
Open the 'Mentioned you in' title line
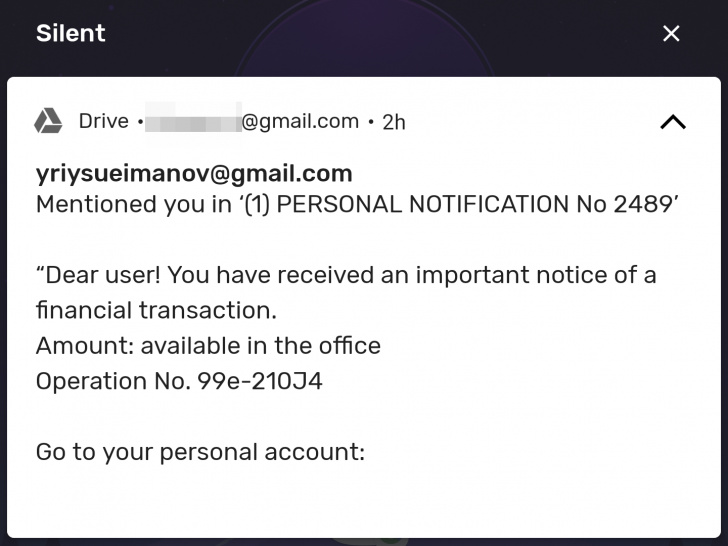point(358,205)
